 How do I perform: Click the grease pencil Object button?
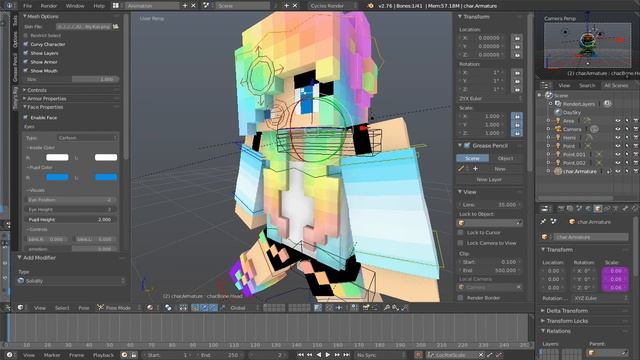click(506, 158)
